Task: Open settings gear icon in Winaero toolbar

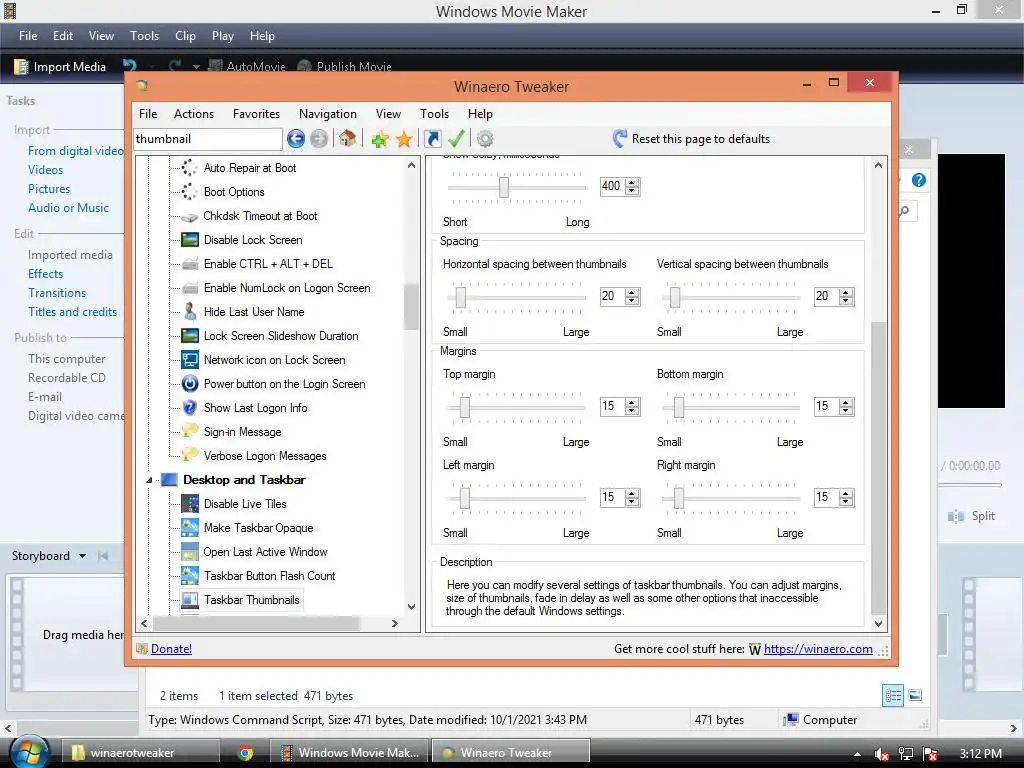Action: pyautogui.click(x=485, y=138)
